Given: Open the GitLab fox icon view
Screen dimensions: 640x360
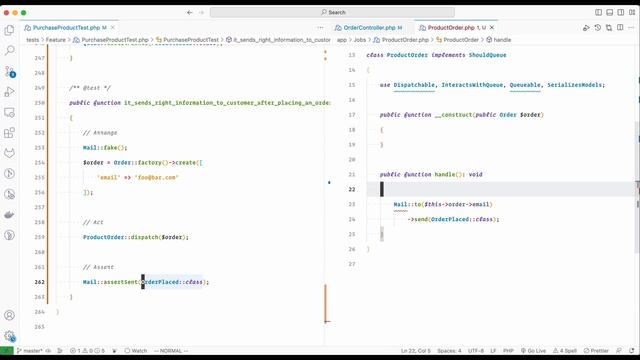Looking at the screenshot, I should pyautogui.click(x=9, y=153).
